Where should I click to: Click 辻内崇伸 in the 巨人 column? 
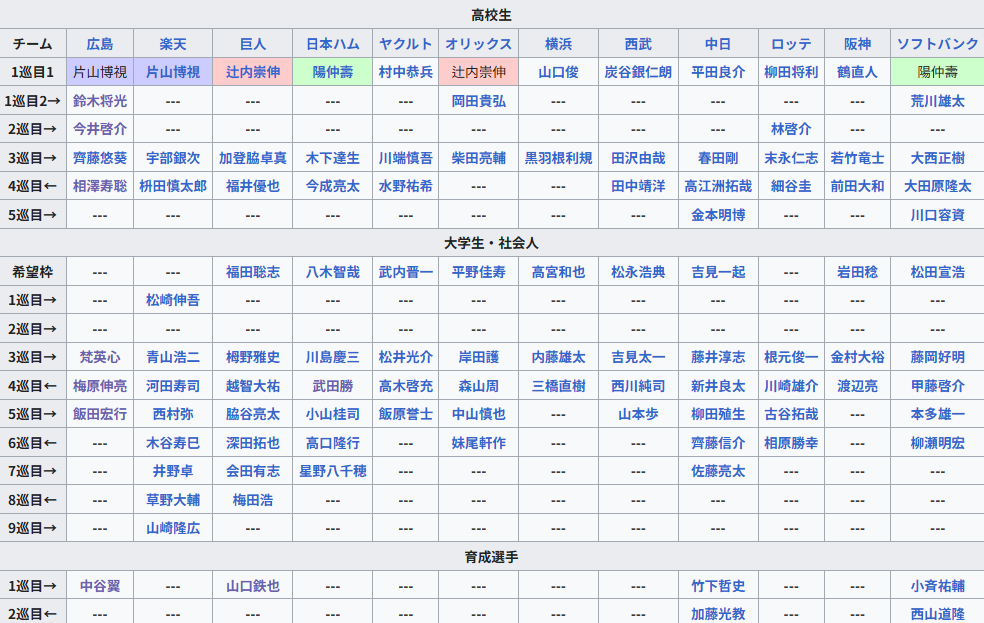click(252, 72)
